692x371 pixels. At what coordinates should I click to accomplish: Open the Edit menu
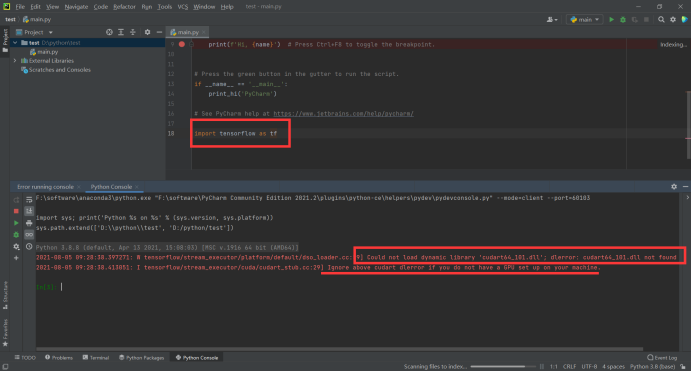pos(35,7)
